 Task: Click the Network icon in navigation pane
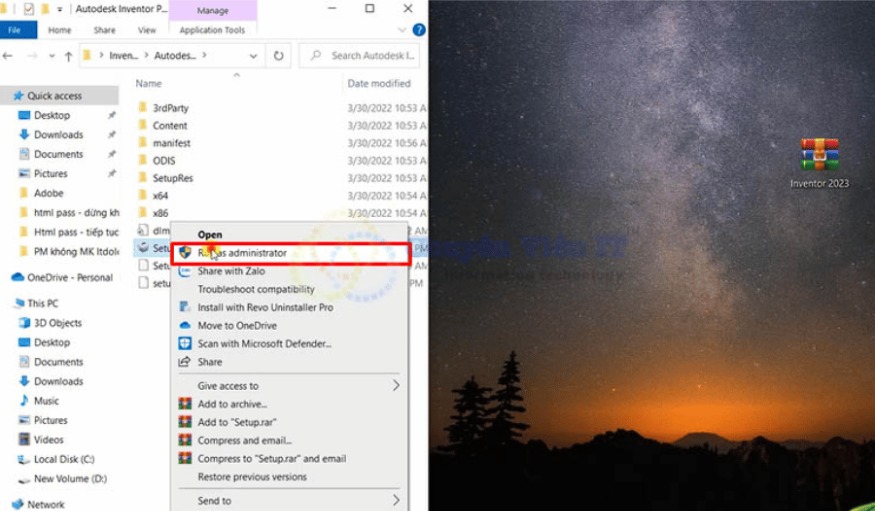click(45, 504)
